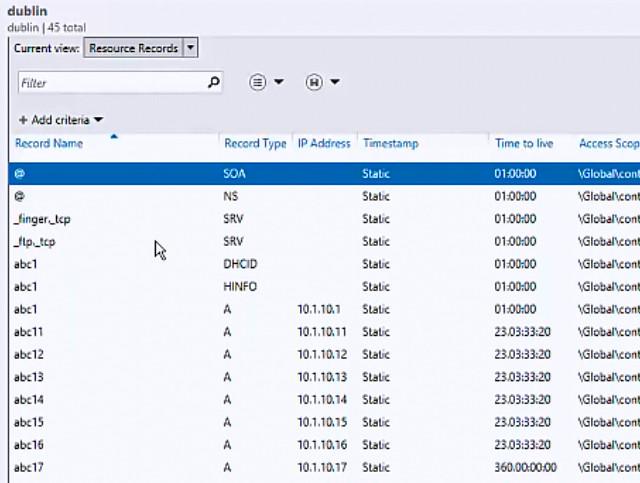The height and width of the screenshot is (483, 640).
Task: Focus the Filter search field
Action: coord(120,83)
